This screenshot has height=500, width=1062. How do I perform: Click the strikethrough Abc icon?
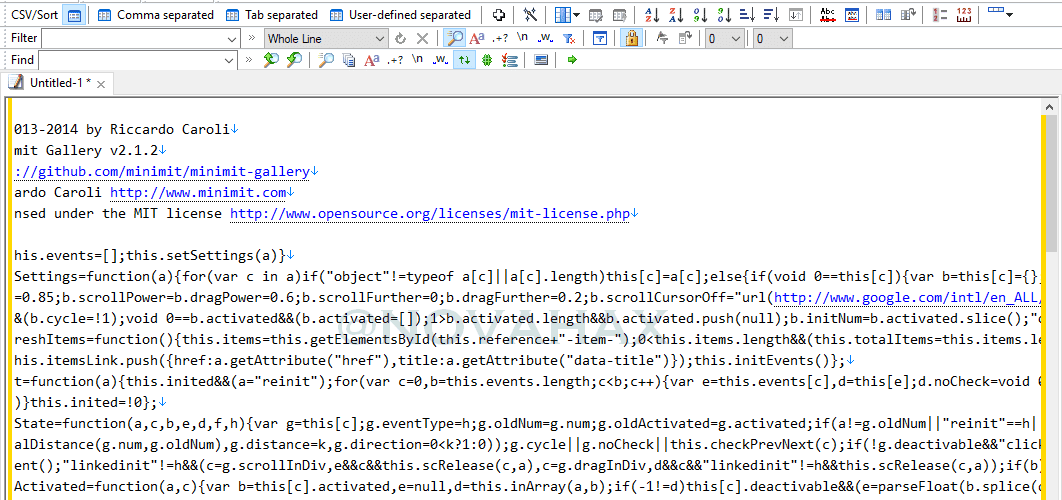click(x=827, y=14)
